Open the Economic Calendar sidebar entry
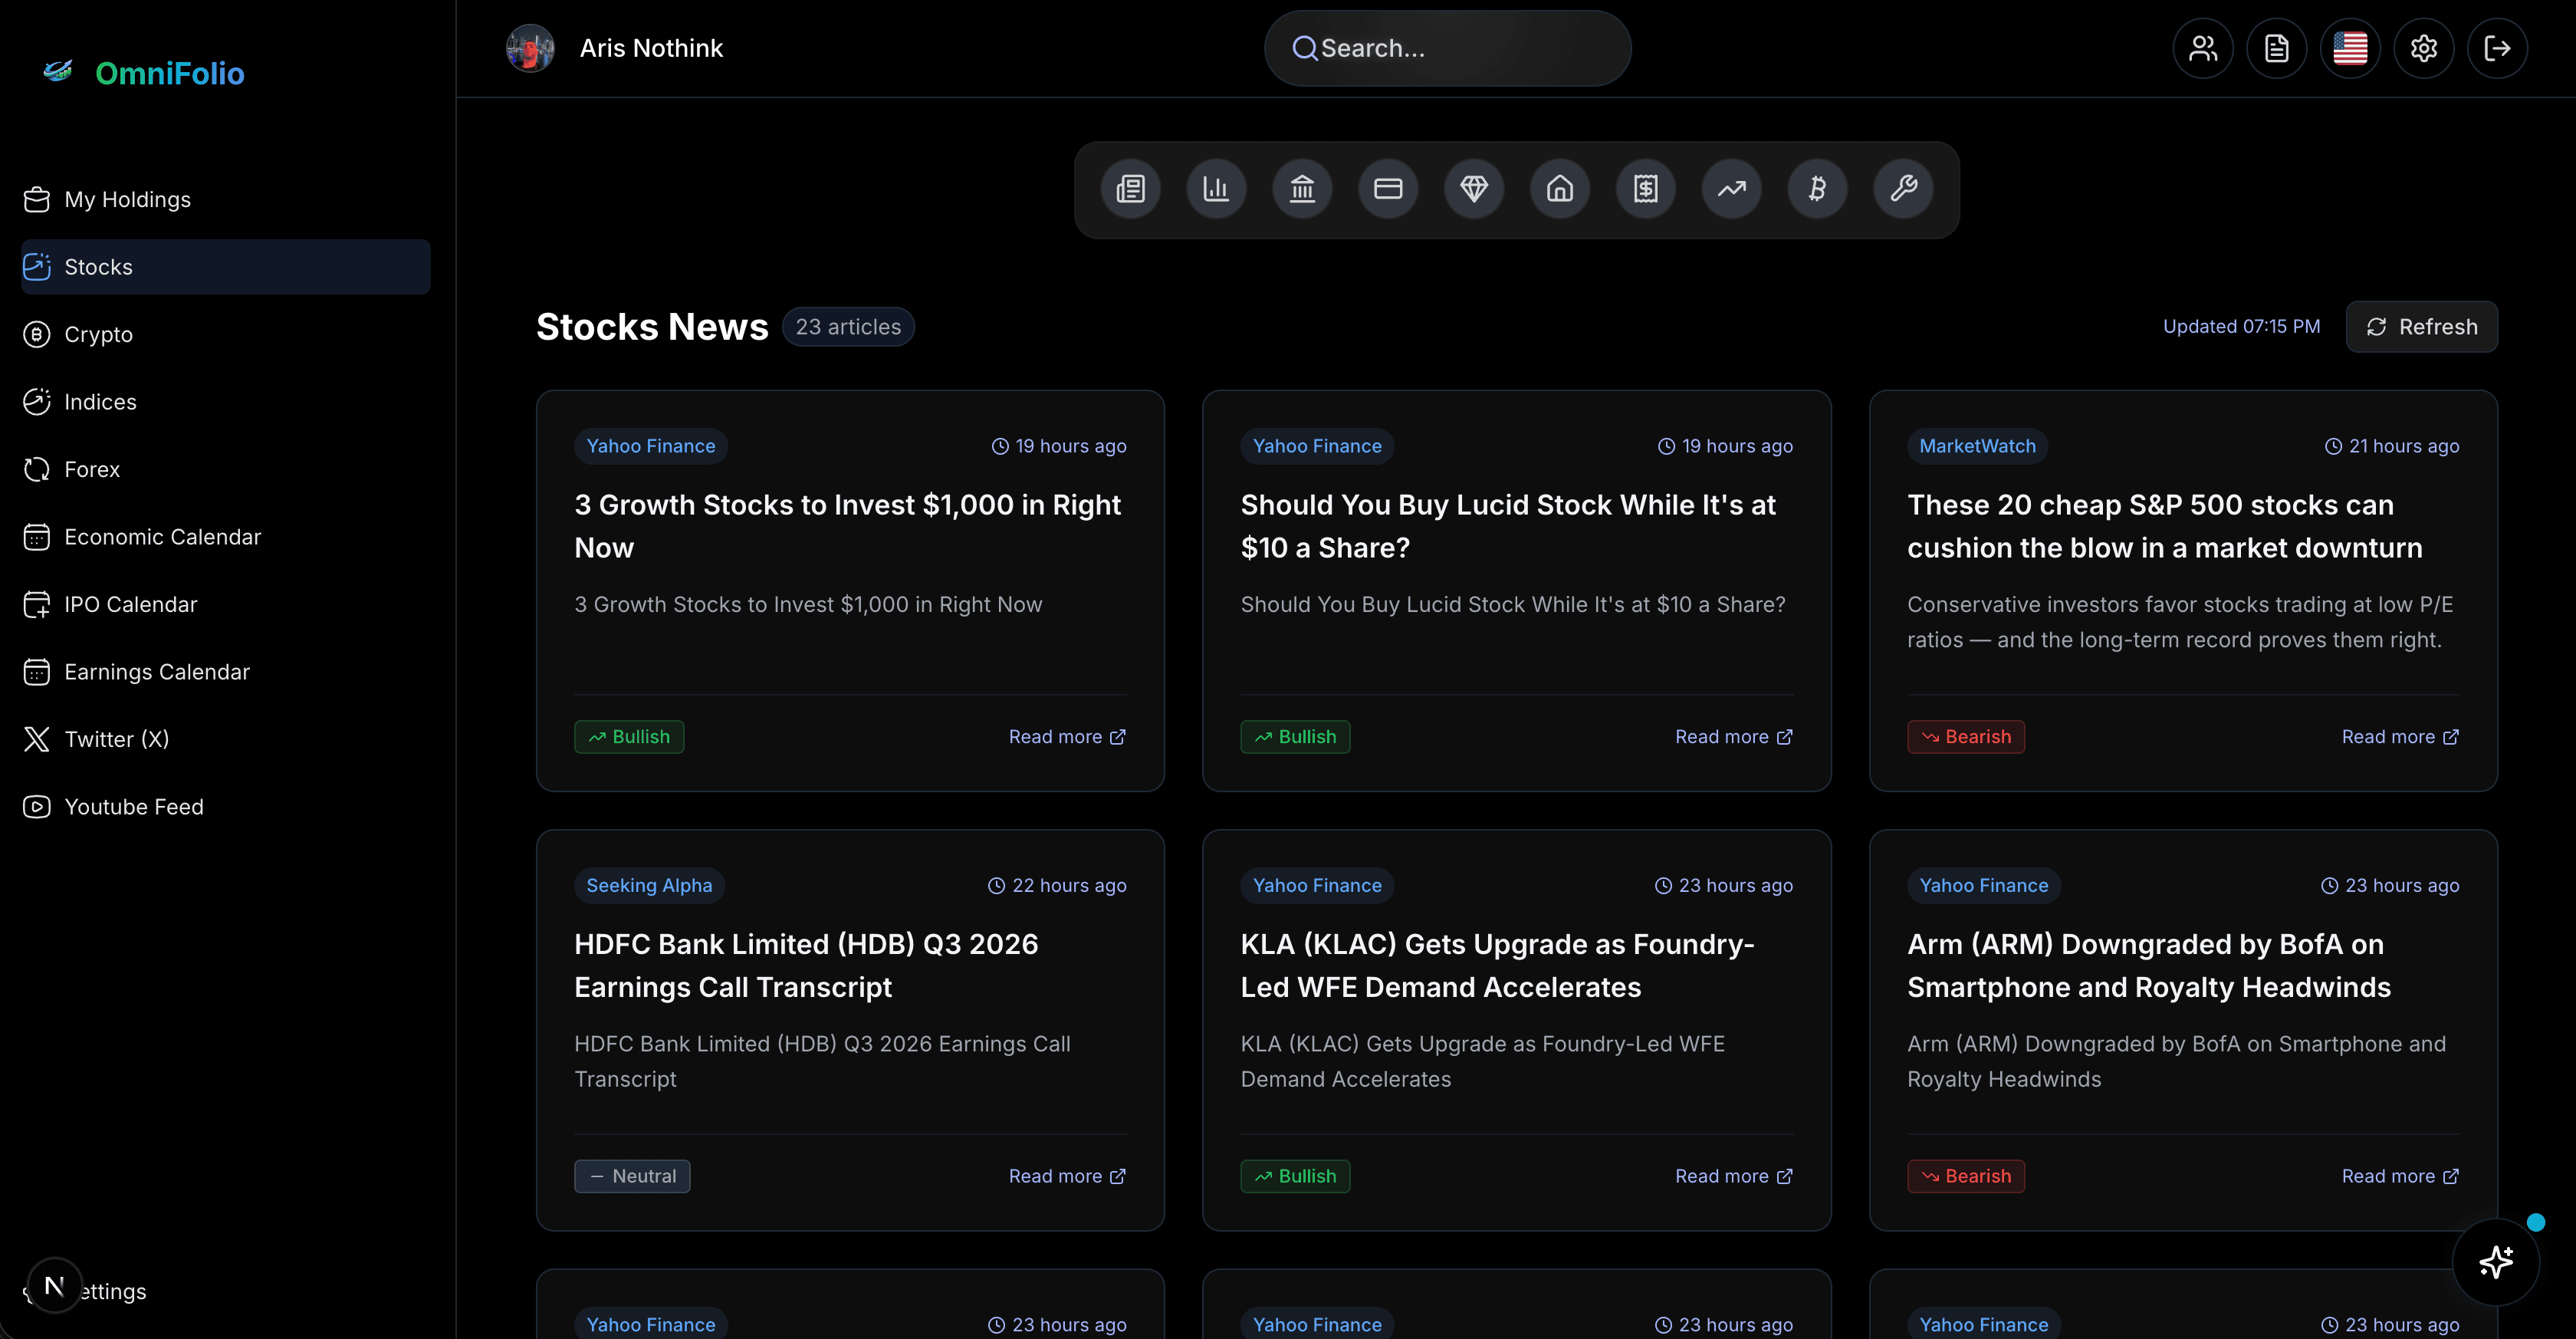The height and width of the screenshot is (1339, 2576). tap(162, 537)
